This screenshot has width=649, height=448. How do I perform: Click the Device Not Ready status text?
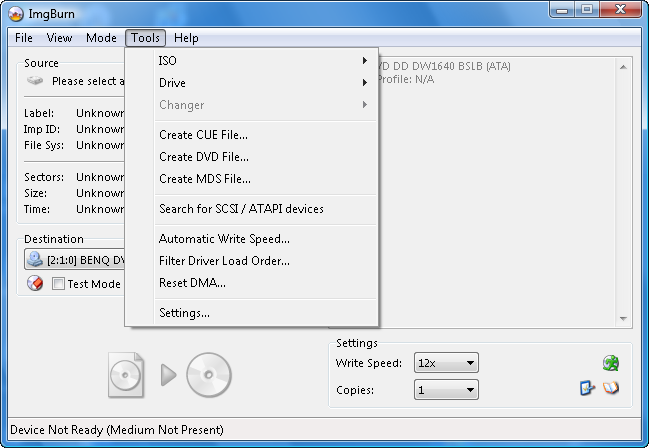pyautogui.click(x=117, y=430)
